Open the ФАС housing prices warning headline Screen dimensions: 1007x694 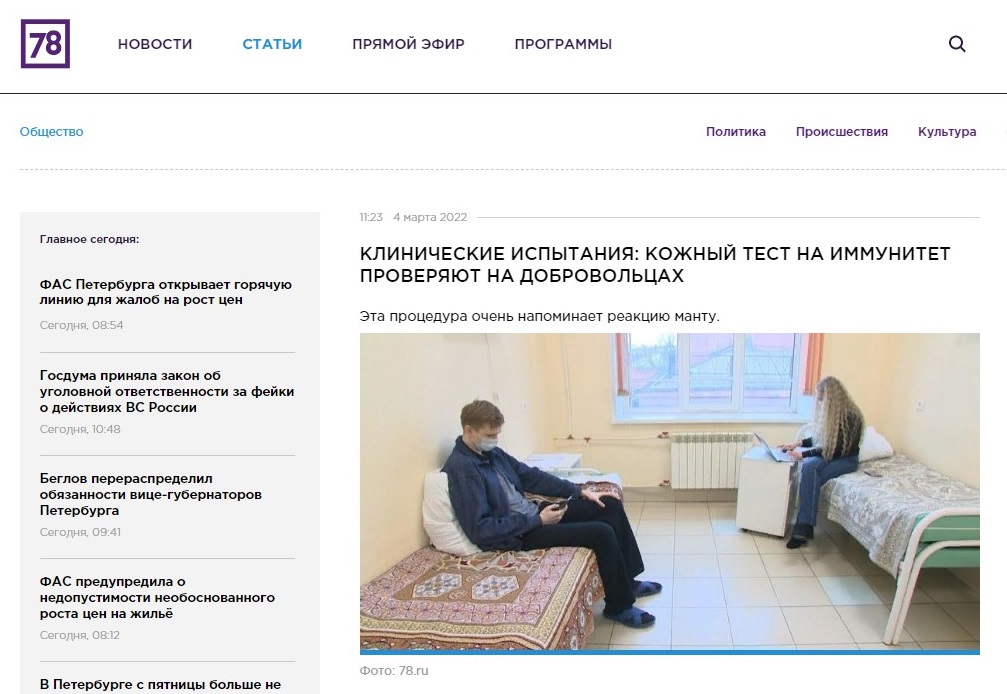pyautogui.click(x=157, y=597)
